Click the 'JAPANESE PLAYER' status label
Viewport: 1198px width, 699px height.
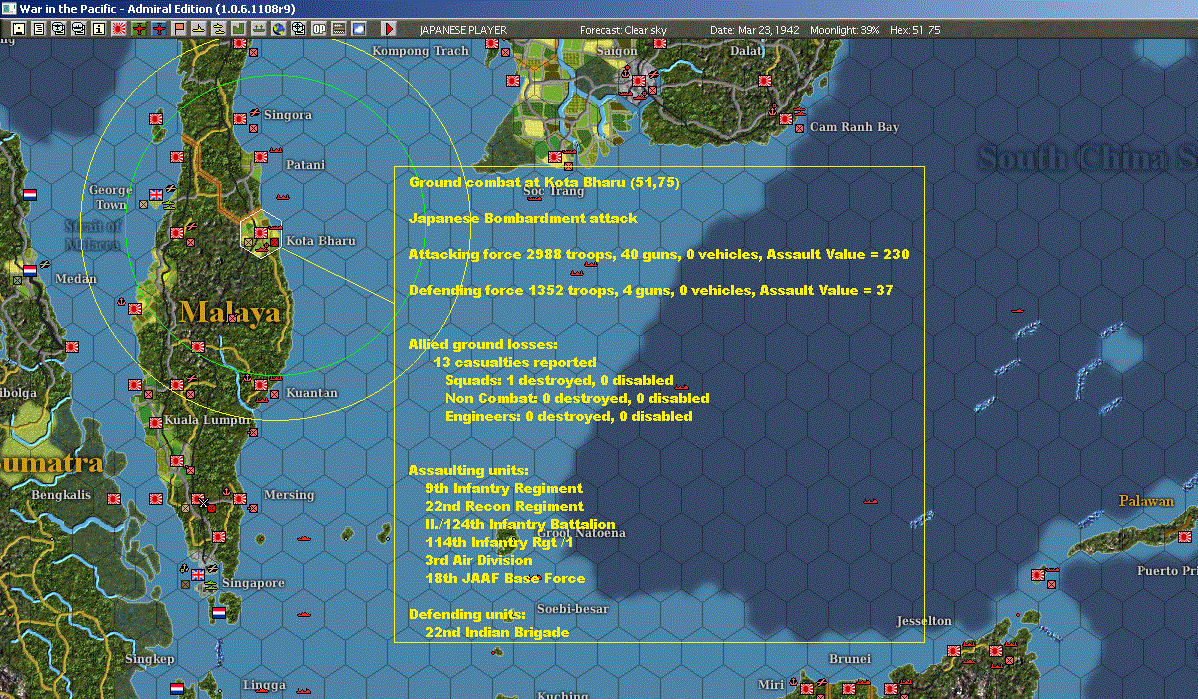(463, 30)
